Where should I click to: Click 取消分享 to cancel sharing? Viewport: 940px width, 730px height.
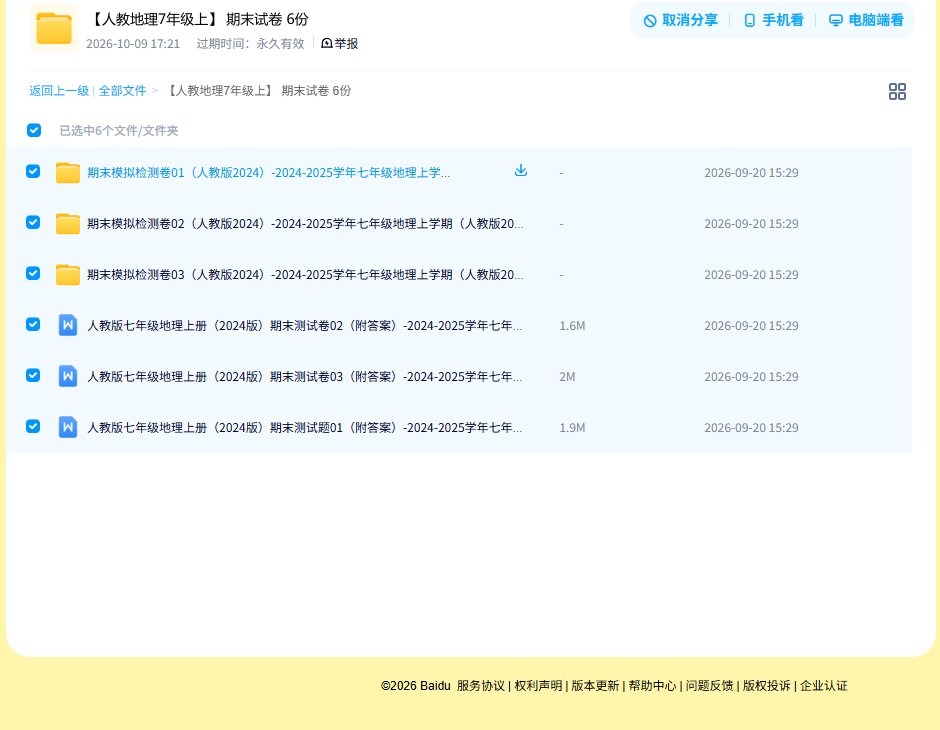point(680,20)
